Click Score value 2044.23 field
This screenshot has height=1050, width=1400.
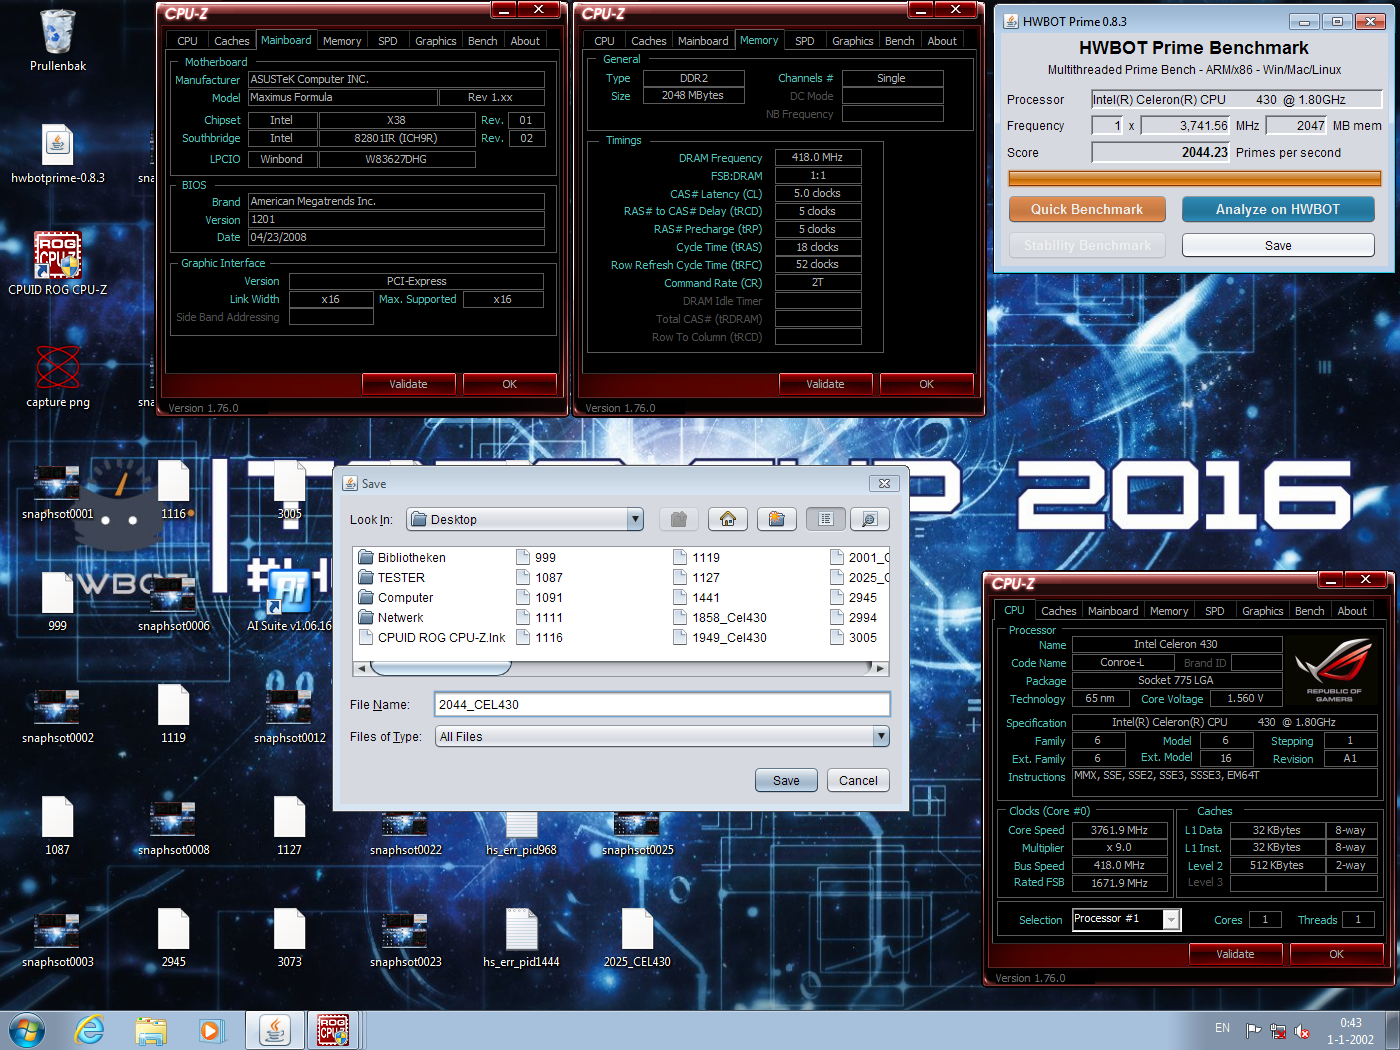(x=1160, y=152)
